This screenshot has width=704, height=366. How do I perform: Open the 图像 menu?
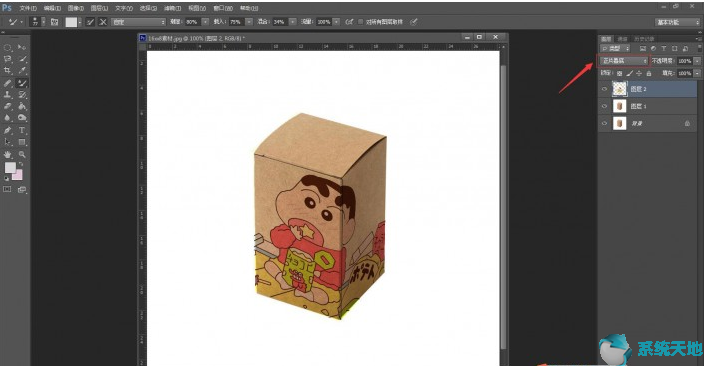(x=76, y=8)
